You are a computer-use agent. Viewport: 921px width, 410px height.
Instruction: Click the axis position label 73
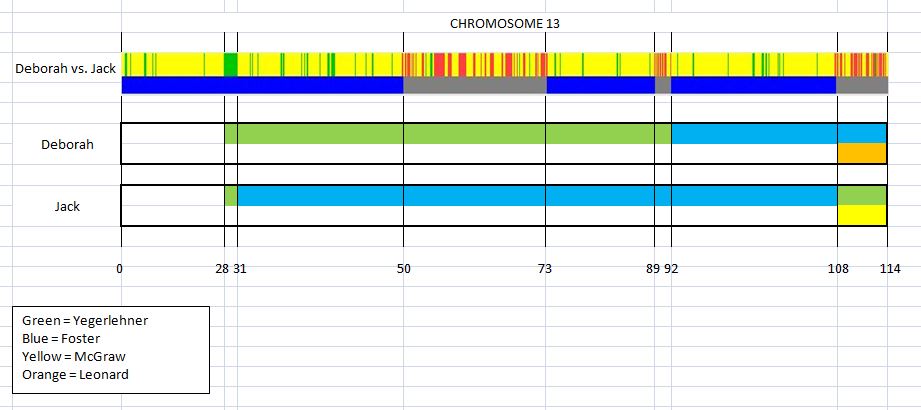(x=545, y=268)
